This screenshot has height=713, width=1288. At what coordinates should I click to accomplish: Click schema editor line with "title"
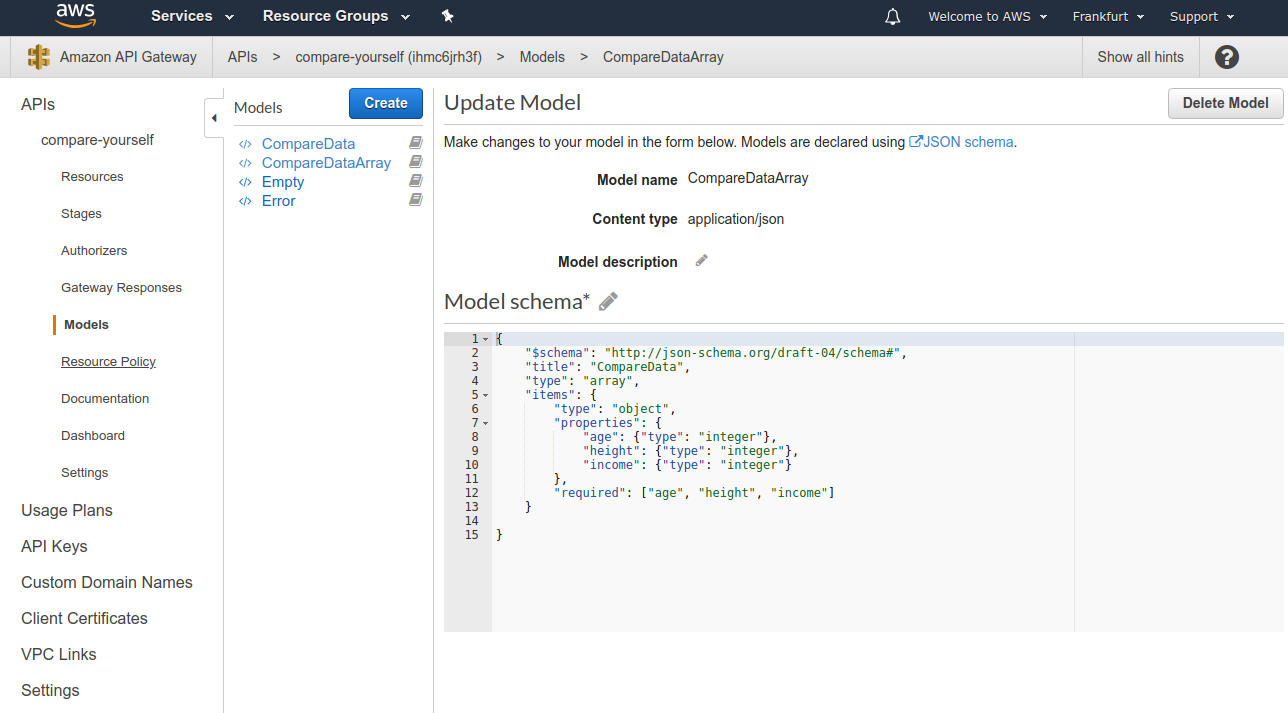click(x=608, y=367)
